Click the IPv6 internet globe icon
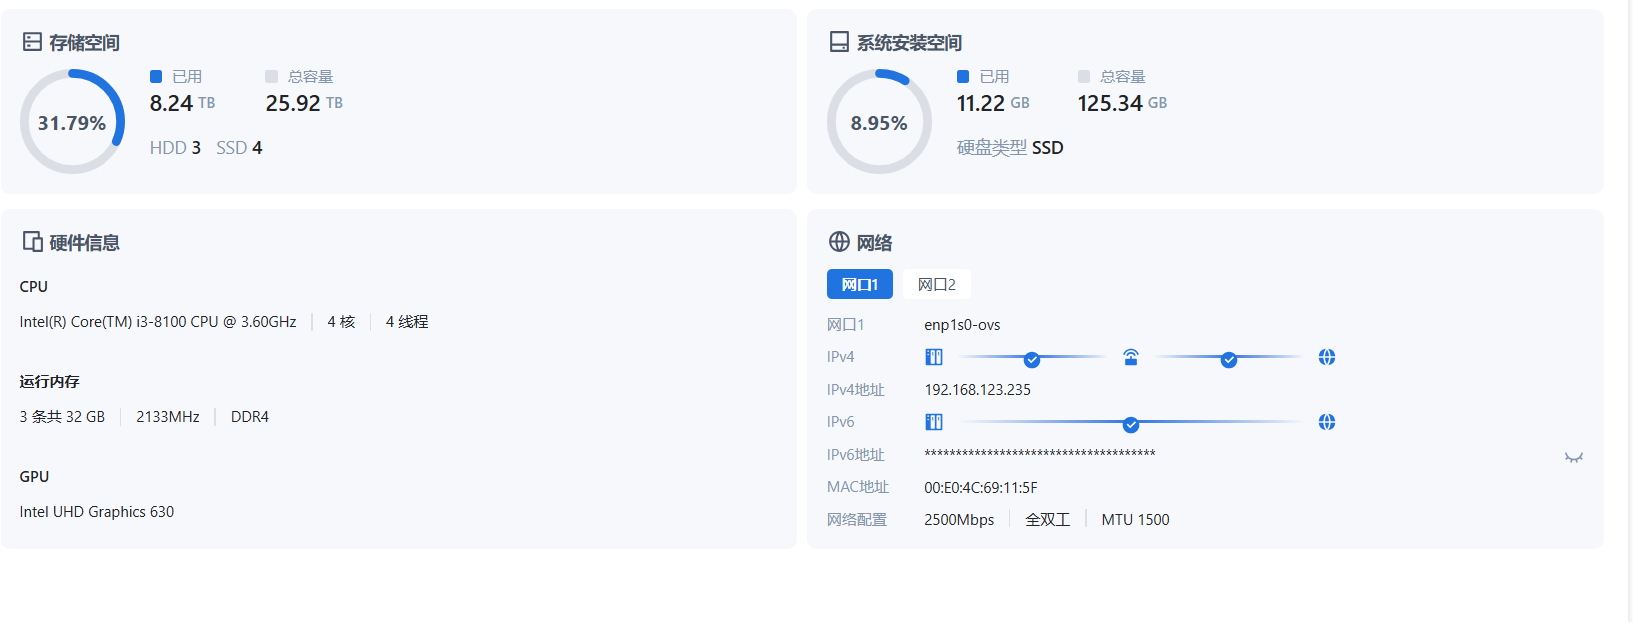This screenshot has height=623, width=1633. (1327, 422)
